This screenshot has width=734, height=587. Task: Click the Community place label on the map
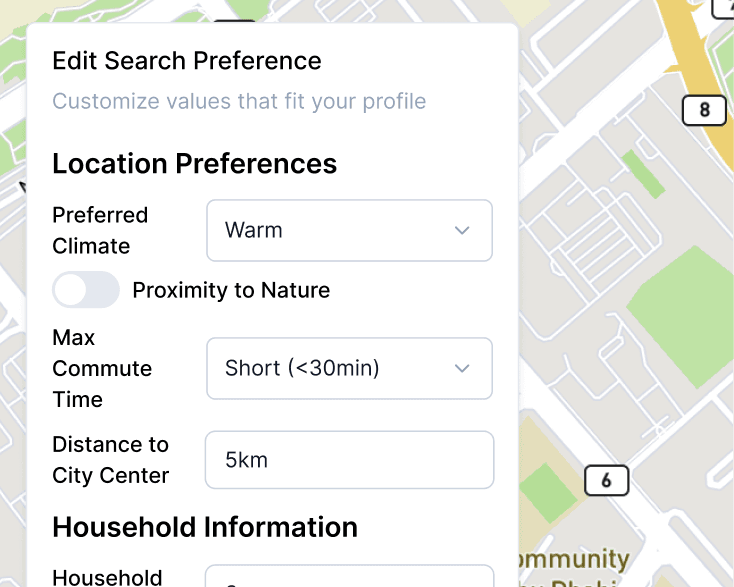point(575,559)
